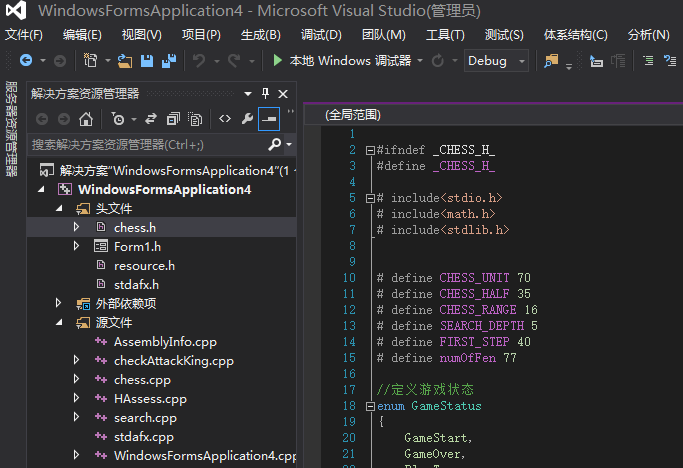Open the debugger target dropdown arrow
The height and width of the screenshot is (468, 683).
pyautogui.click(x=420, y=61)
